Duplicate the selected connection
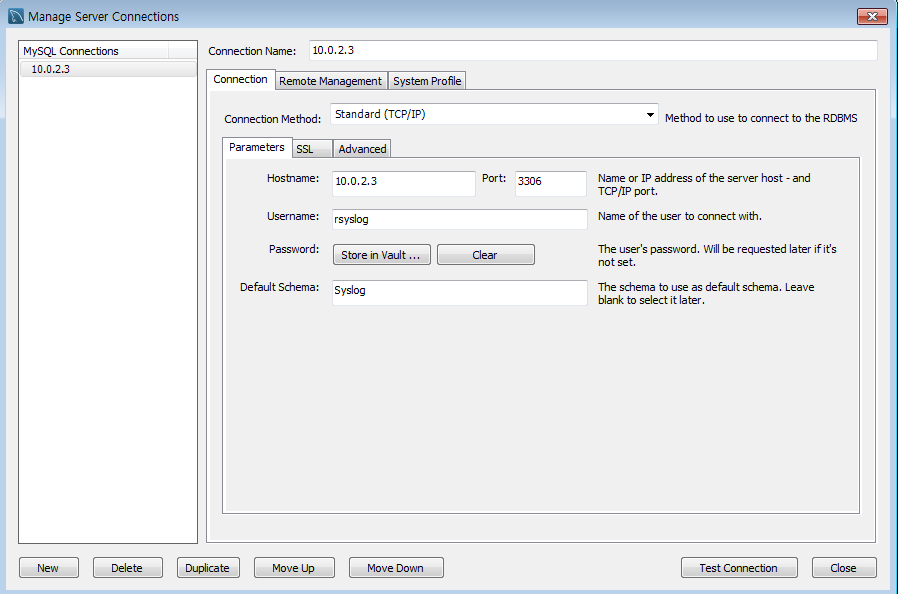The image size is (898, 594). (x=208, y=568)
